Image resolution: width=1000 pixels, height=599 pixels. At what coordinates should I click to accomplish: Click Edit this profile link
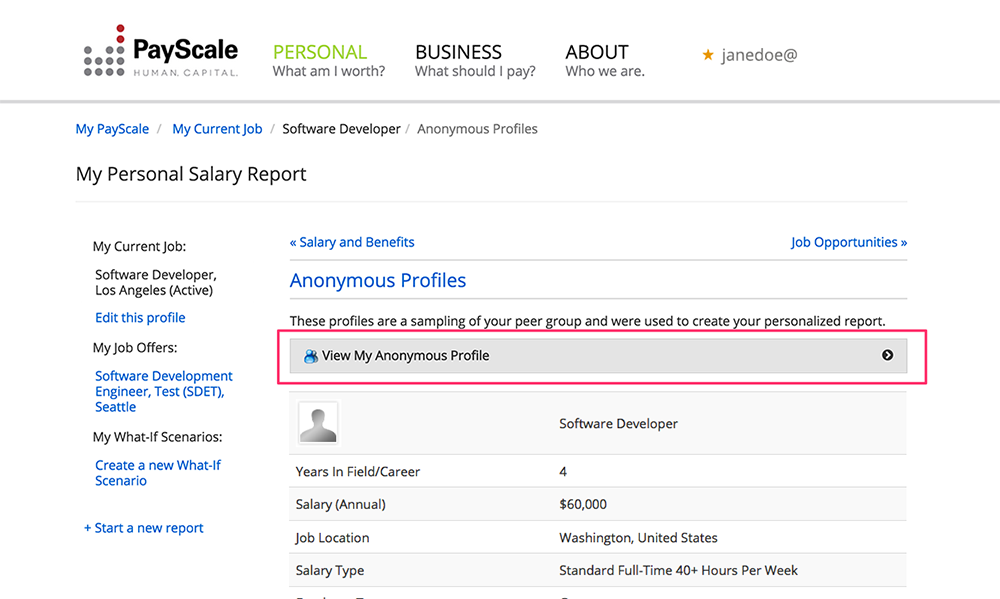(140, 318)
